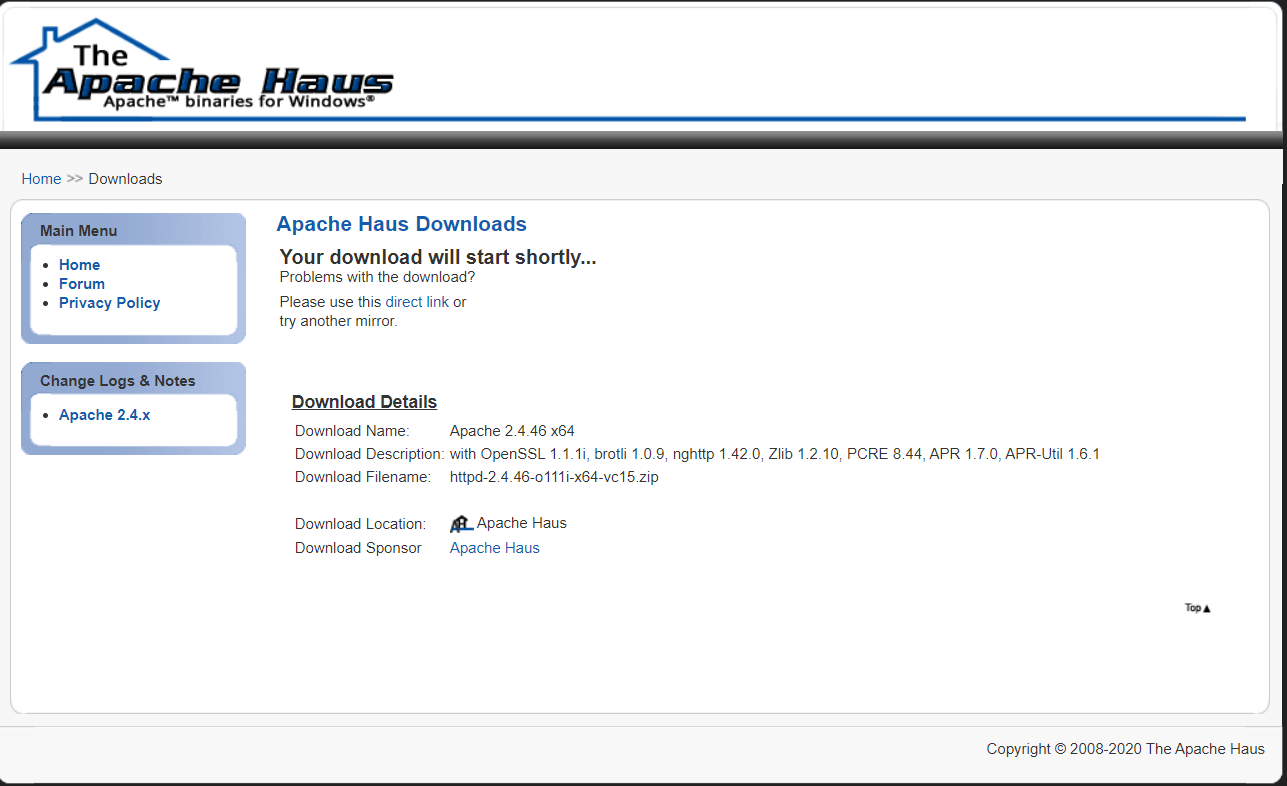The height and width of the screenshot is (786, 1287).
Task: Click the OpenSSL 1.1.1i description text
Action: (775, 454)
